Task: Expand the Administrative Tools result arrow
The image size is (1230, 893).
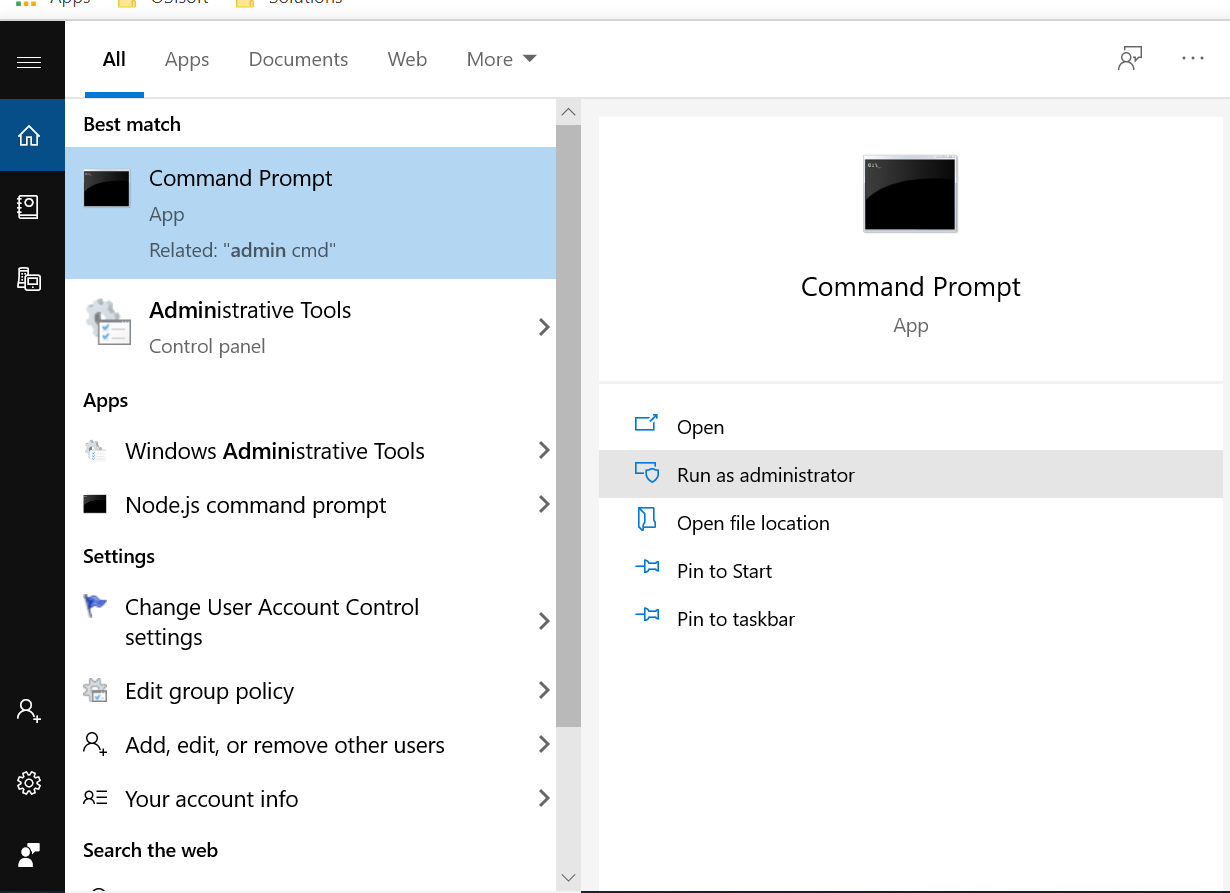Action: pos(544,327)
